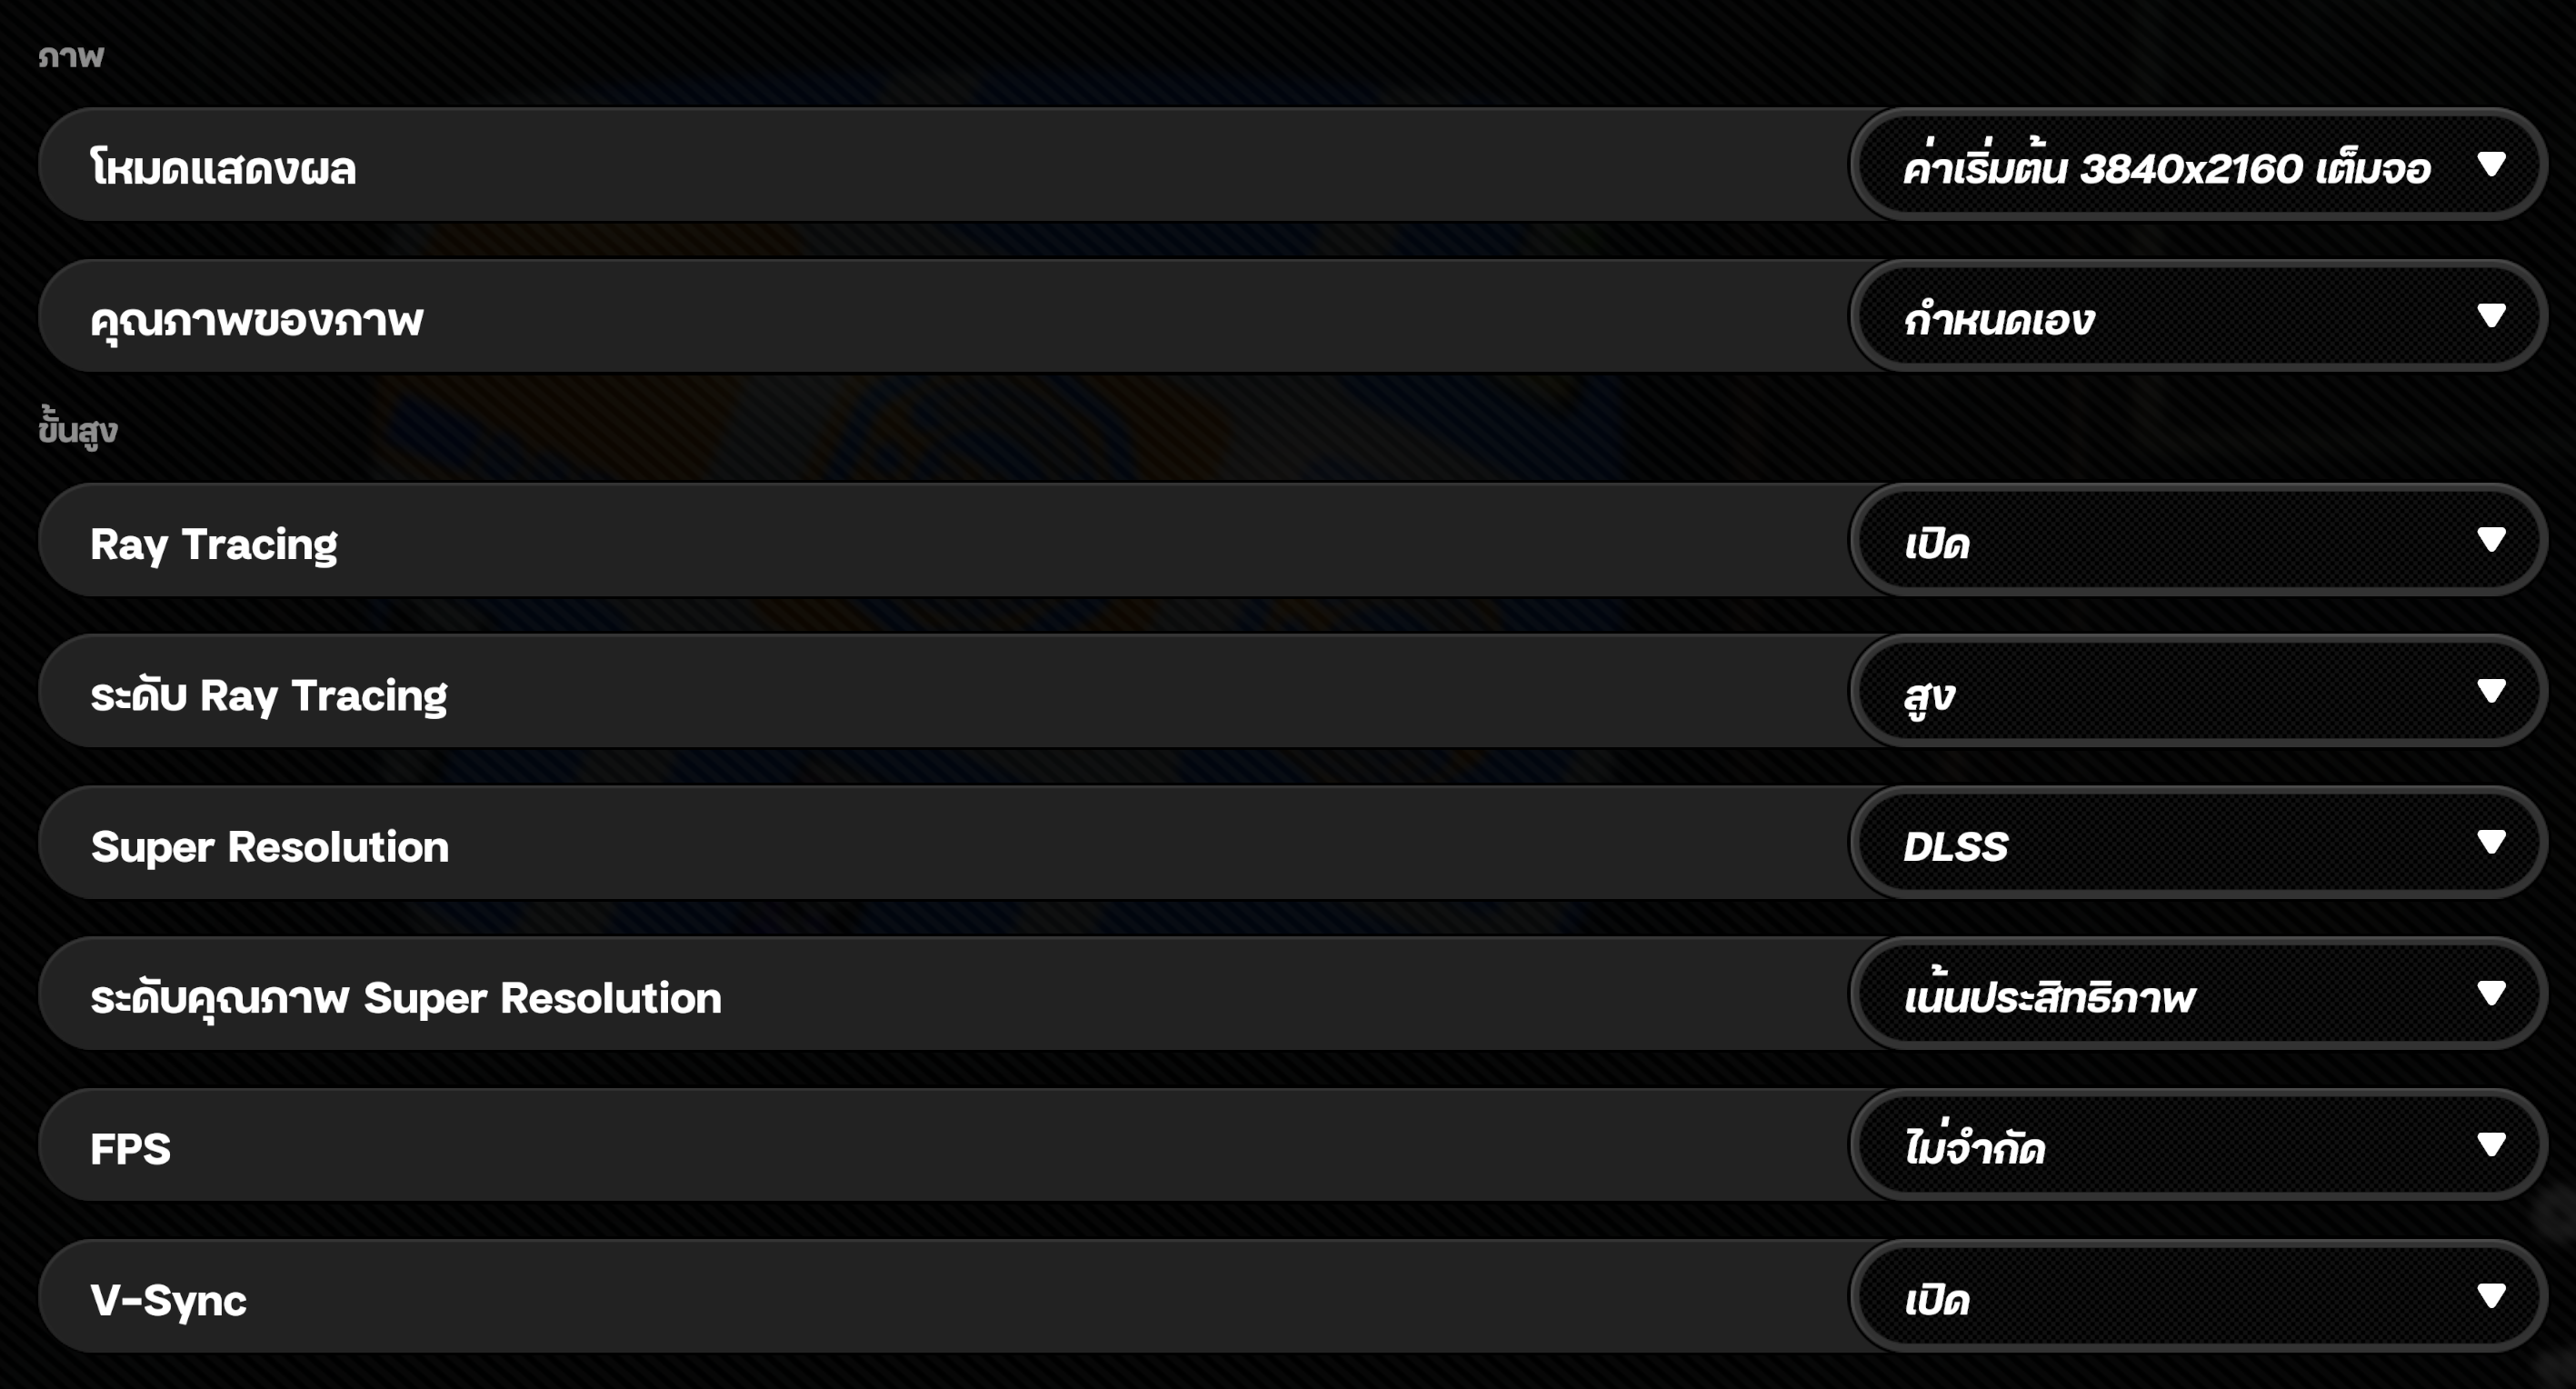The width and height of the screenshot is (2576, 1389).
Task: Open the ไม่จำกัด FPS limit dropdown
Action: [1975, 1147]
